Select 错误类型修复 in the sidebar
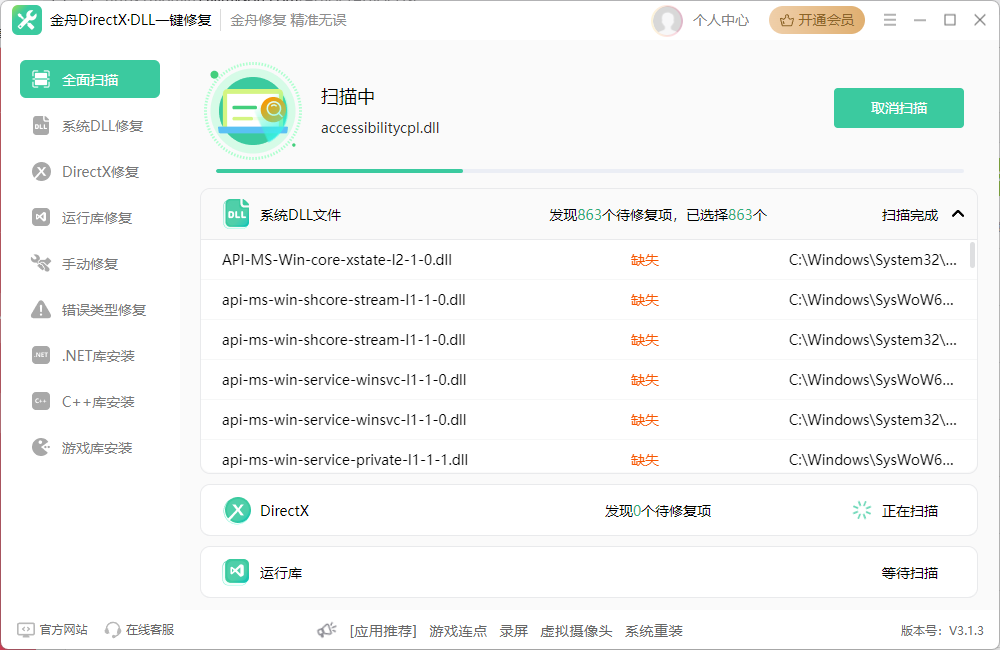Viewport: 1000px width, 650px height. click(x=90, y=309)
